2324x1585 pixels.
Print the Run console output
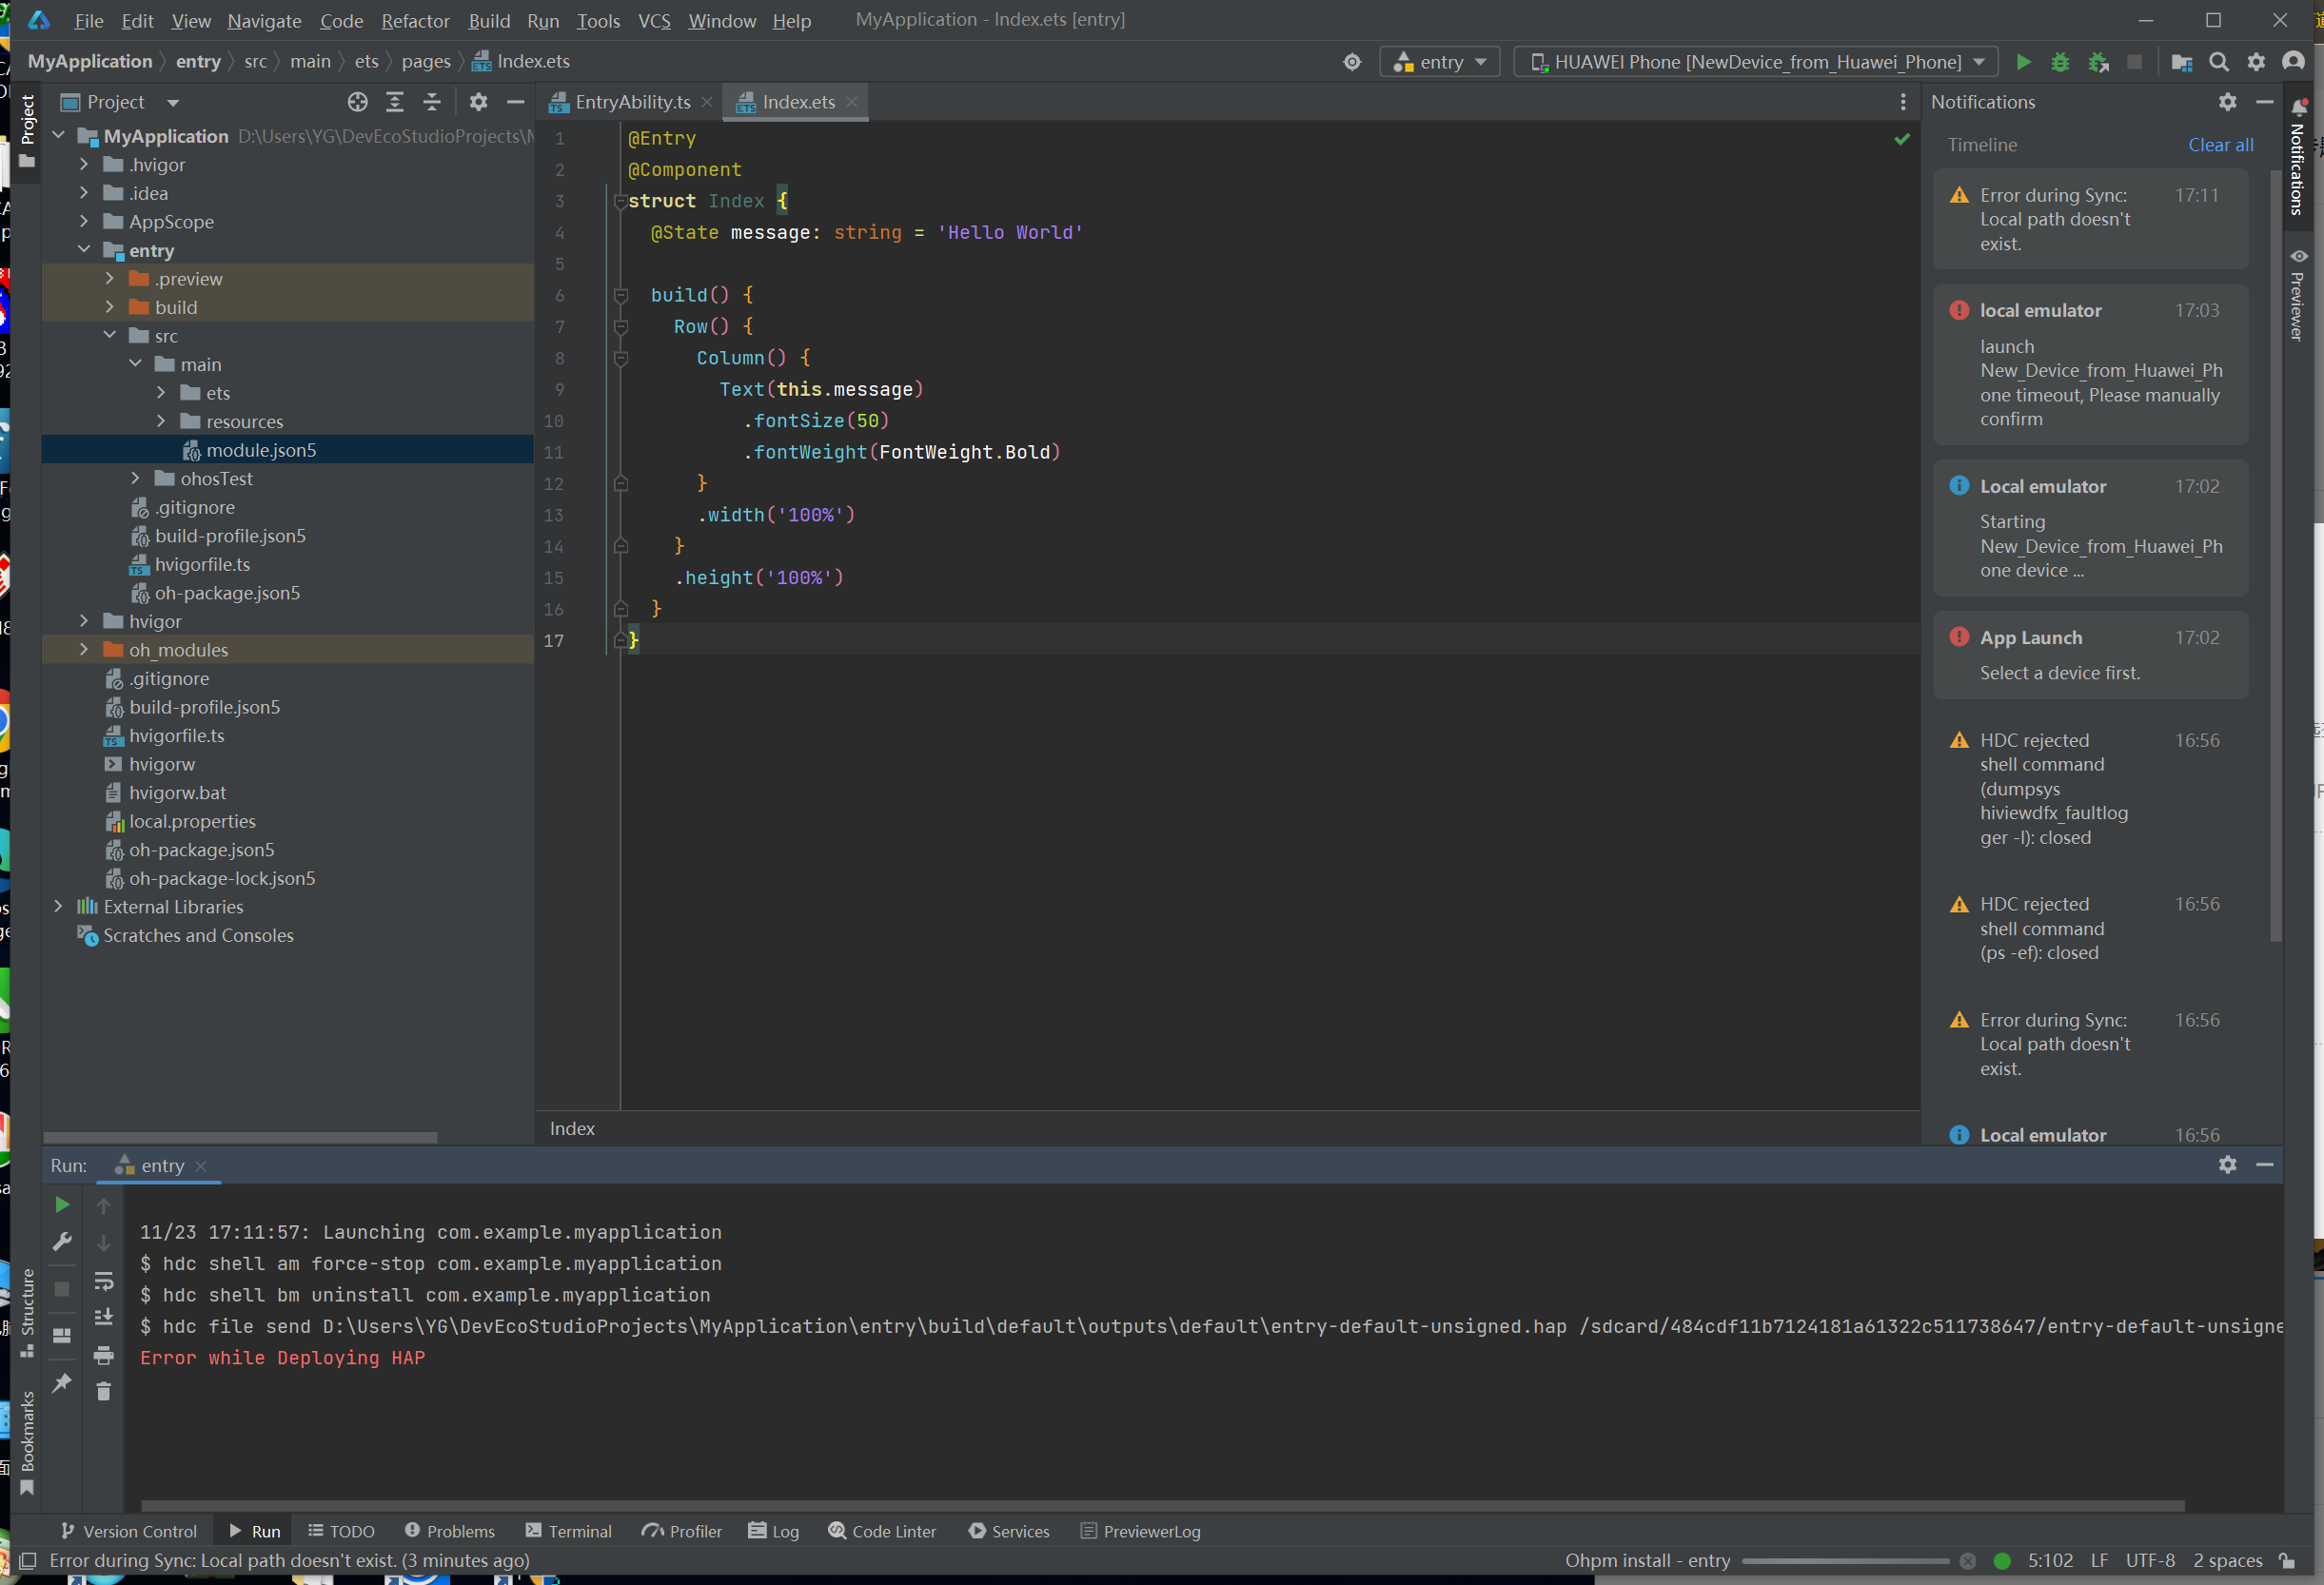(103, 1356)
